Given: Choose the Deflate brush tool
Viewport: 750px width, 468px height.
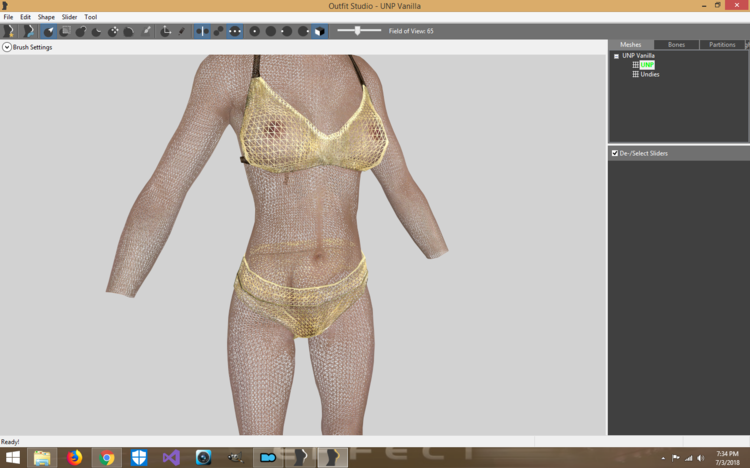Looking at the screenshot, I should tap(97, 31).
